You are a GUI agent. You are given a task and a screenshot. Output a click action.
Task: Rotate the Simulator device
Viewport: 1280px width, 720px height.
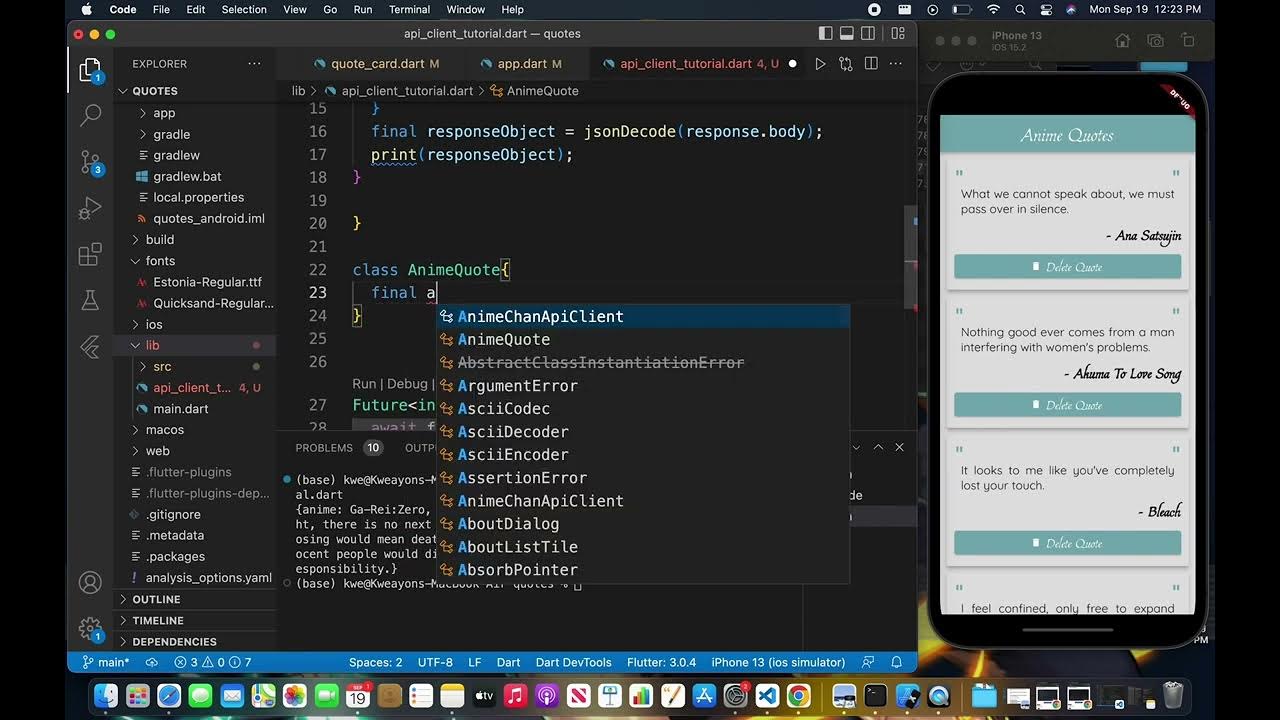click(x=1188, y=41)
